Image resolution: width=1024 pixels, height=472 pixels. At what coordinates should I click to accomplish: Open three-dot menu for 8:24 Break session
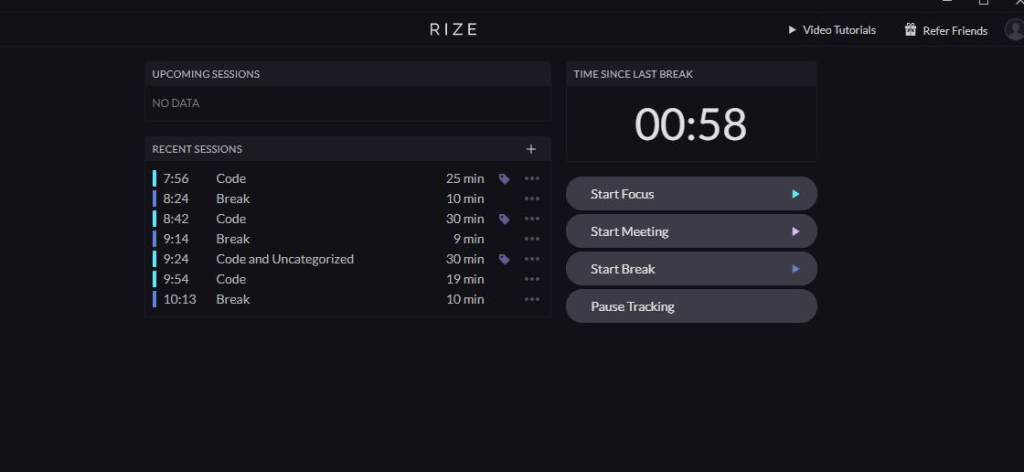coord(532,199)
